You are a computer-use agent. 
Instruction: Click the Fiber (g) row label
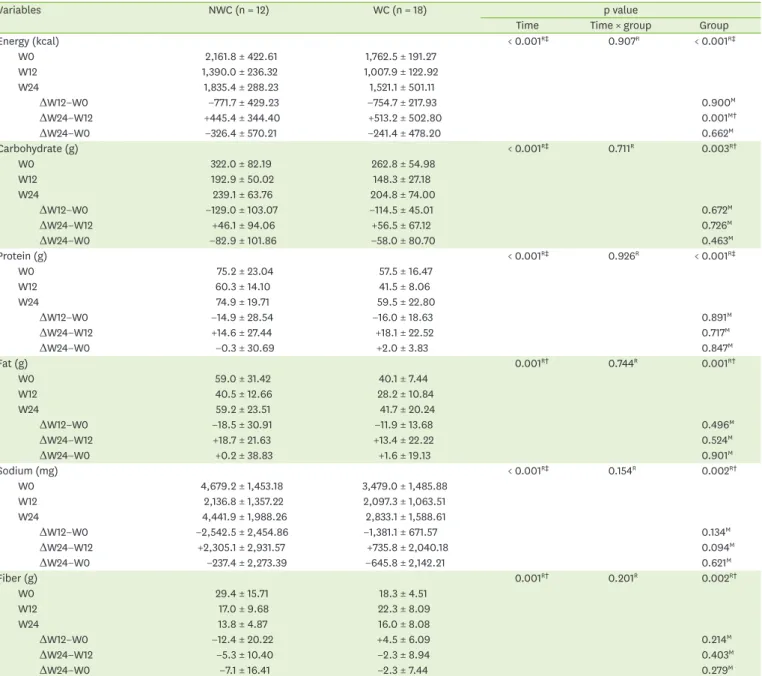18,578
